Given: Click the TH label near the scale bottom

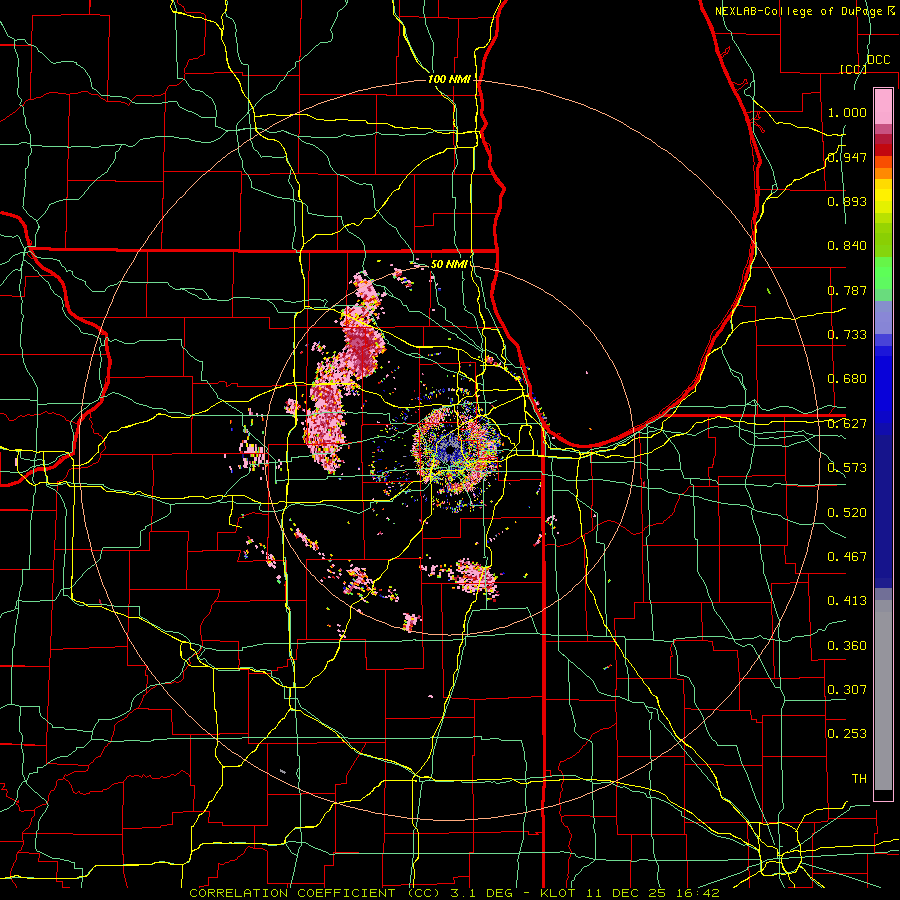Looking at the screenshot, I should coord(859,779).
